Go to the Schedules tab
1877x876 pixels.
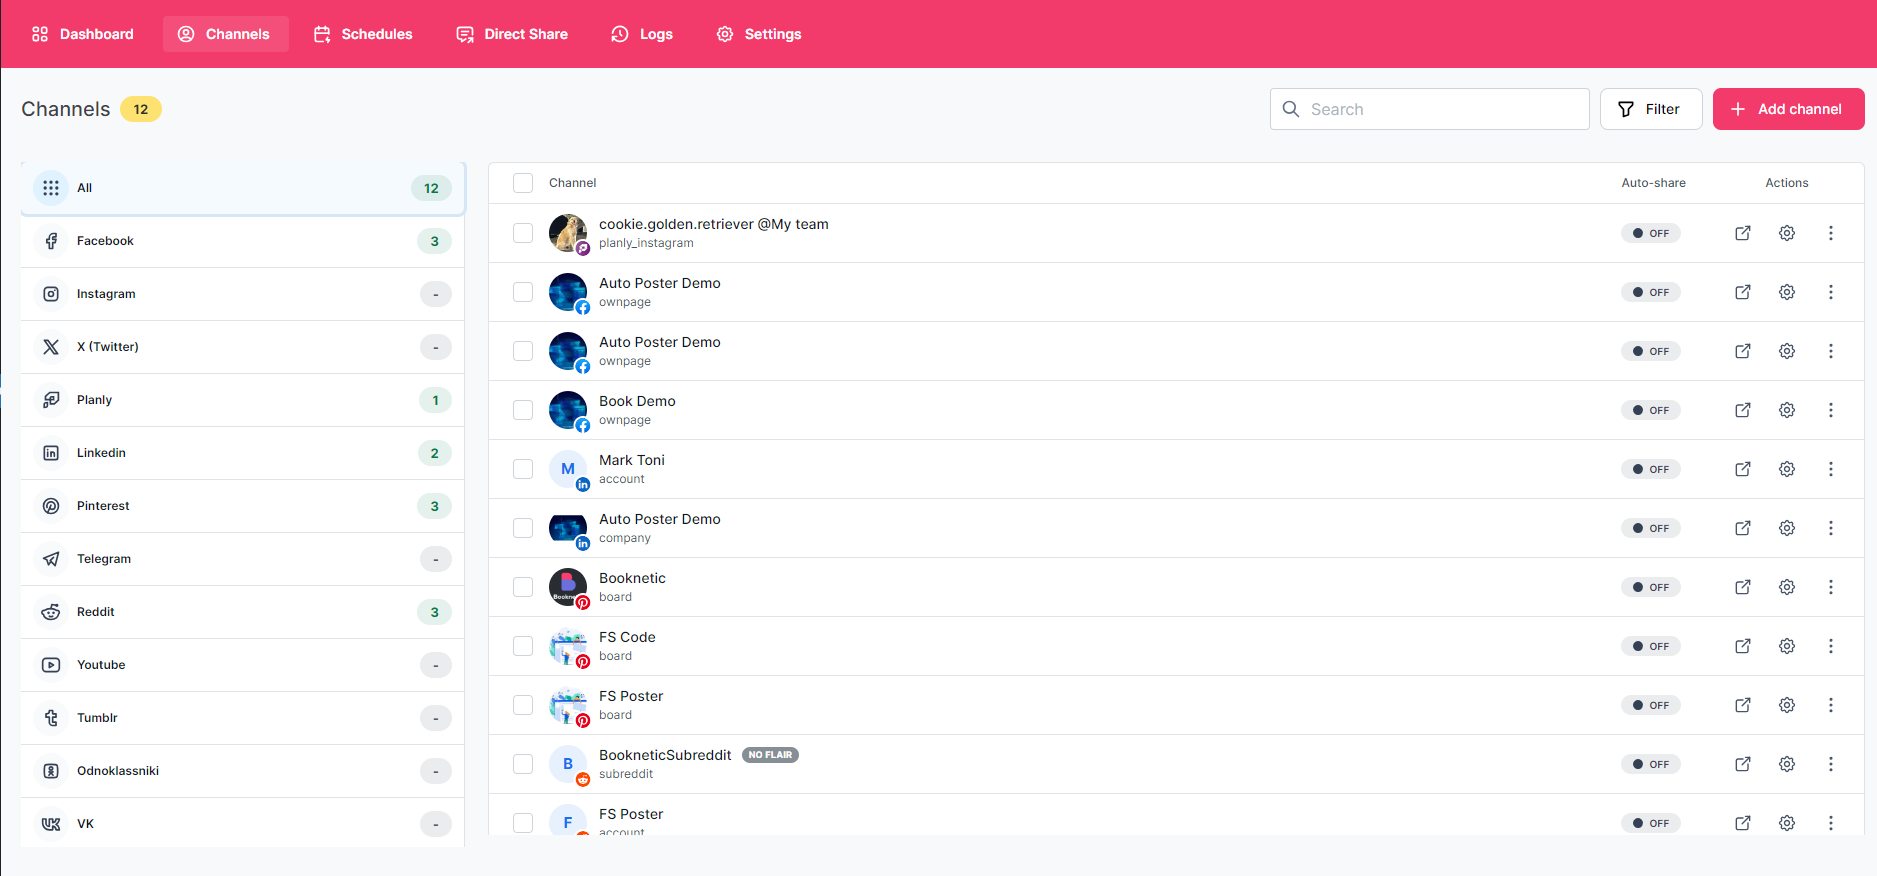click(x=363, y=34)
